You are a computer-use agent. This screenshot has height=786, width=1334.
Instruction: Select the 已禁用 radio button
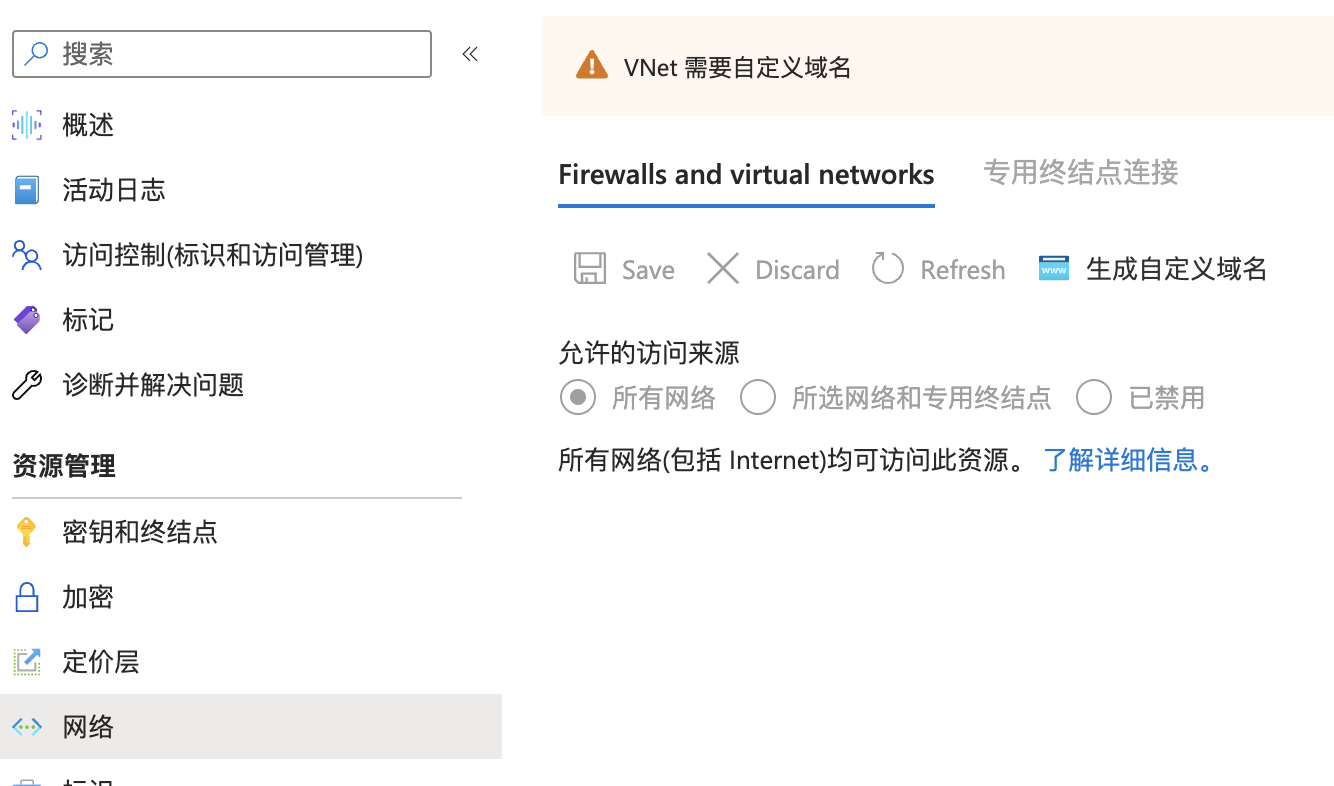[x=1094, y=398]
